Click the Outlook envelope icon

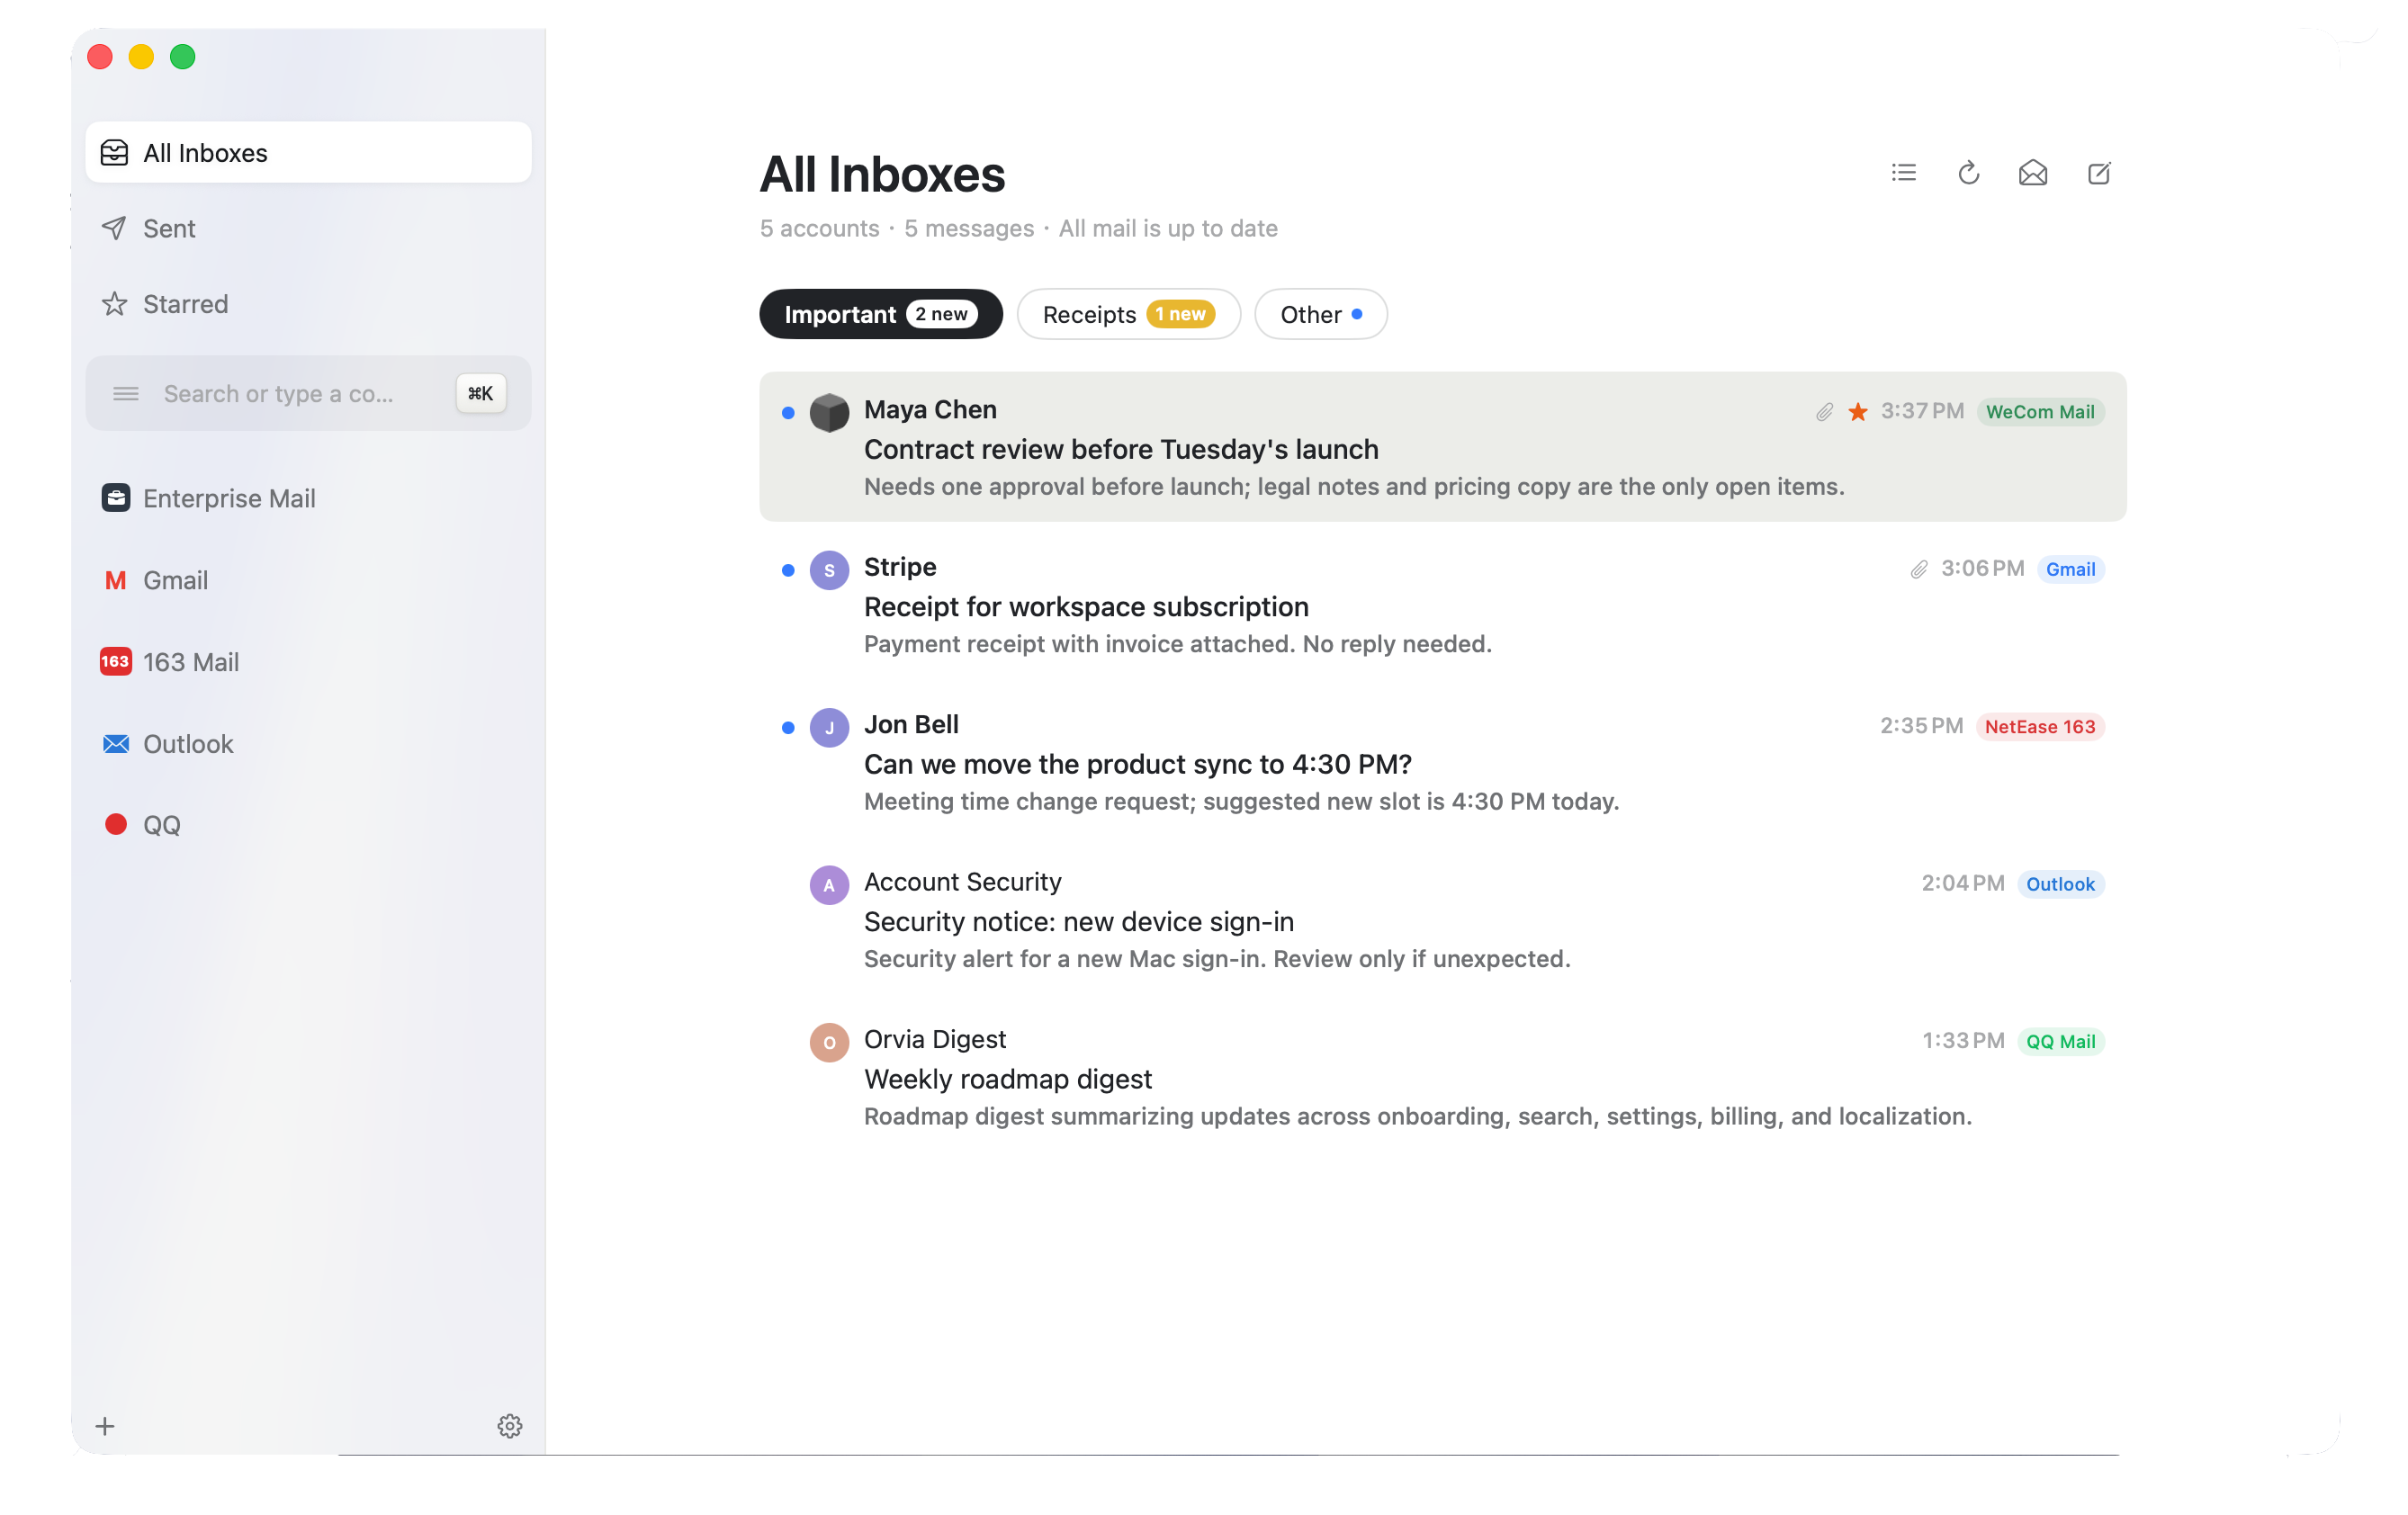[x=116, y=743]
